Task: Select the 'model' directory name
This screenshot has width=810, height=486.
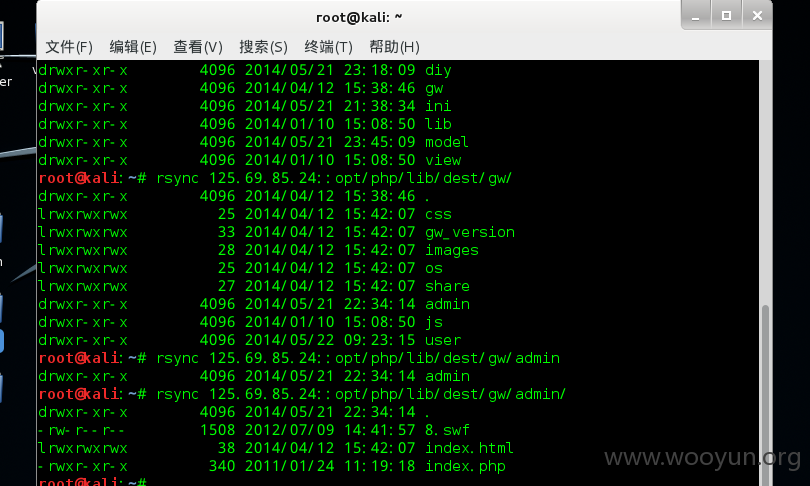Action: click(447, 142)
